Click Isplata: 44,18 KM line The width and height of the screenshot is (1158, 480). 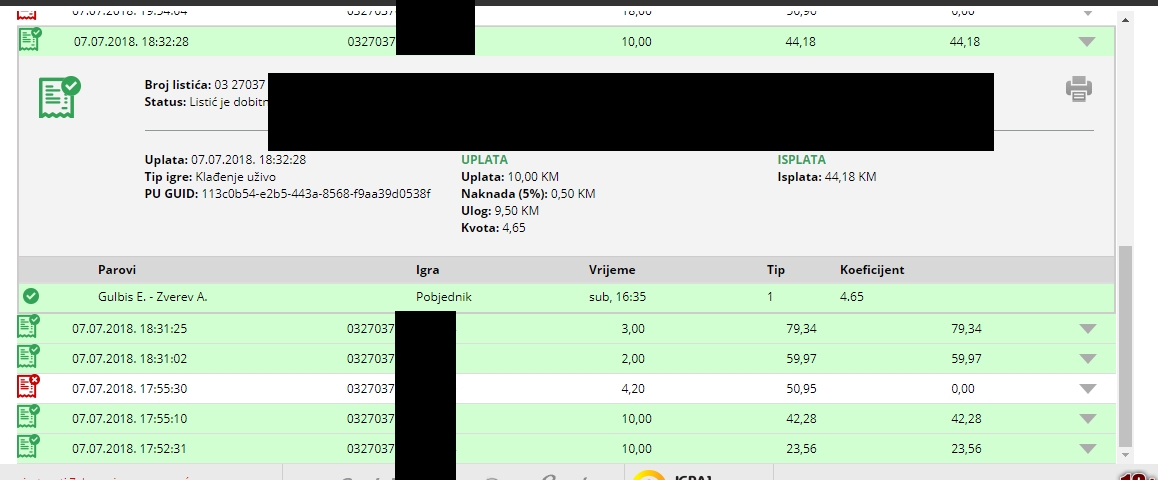[x=826, y=176]
